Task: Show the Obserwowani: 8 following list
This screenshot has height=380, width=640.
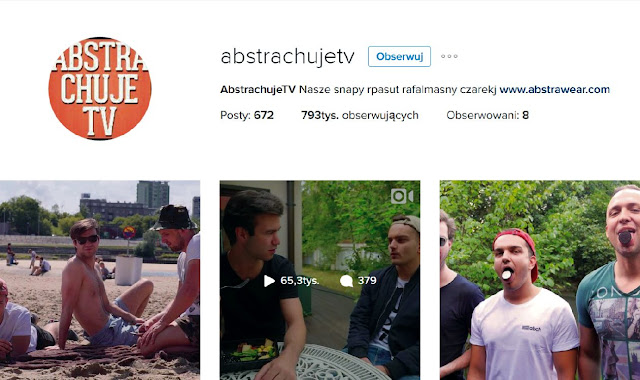Action: tap(487, 115)
